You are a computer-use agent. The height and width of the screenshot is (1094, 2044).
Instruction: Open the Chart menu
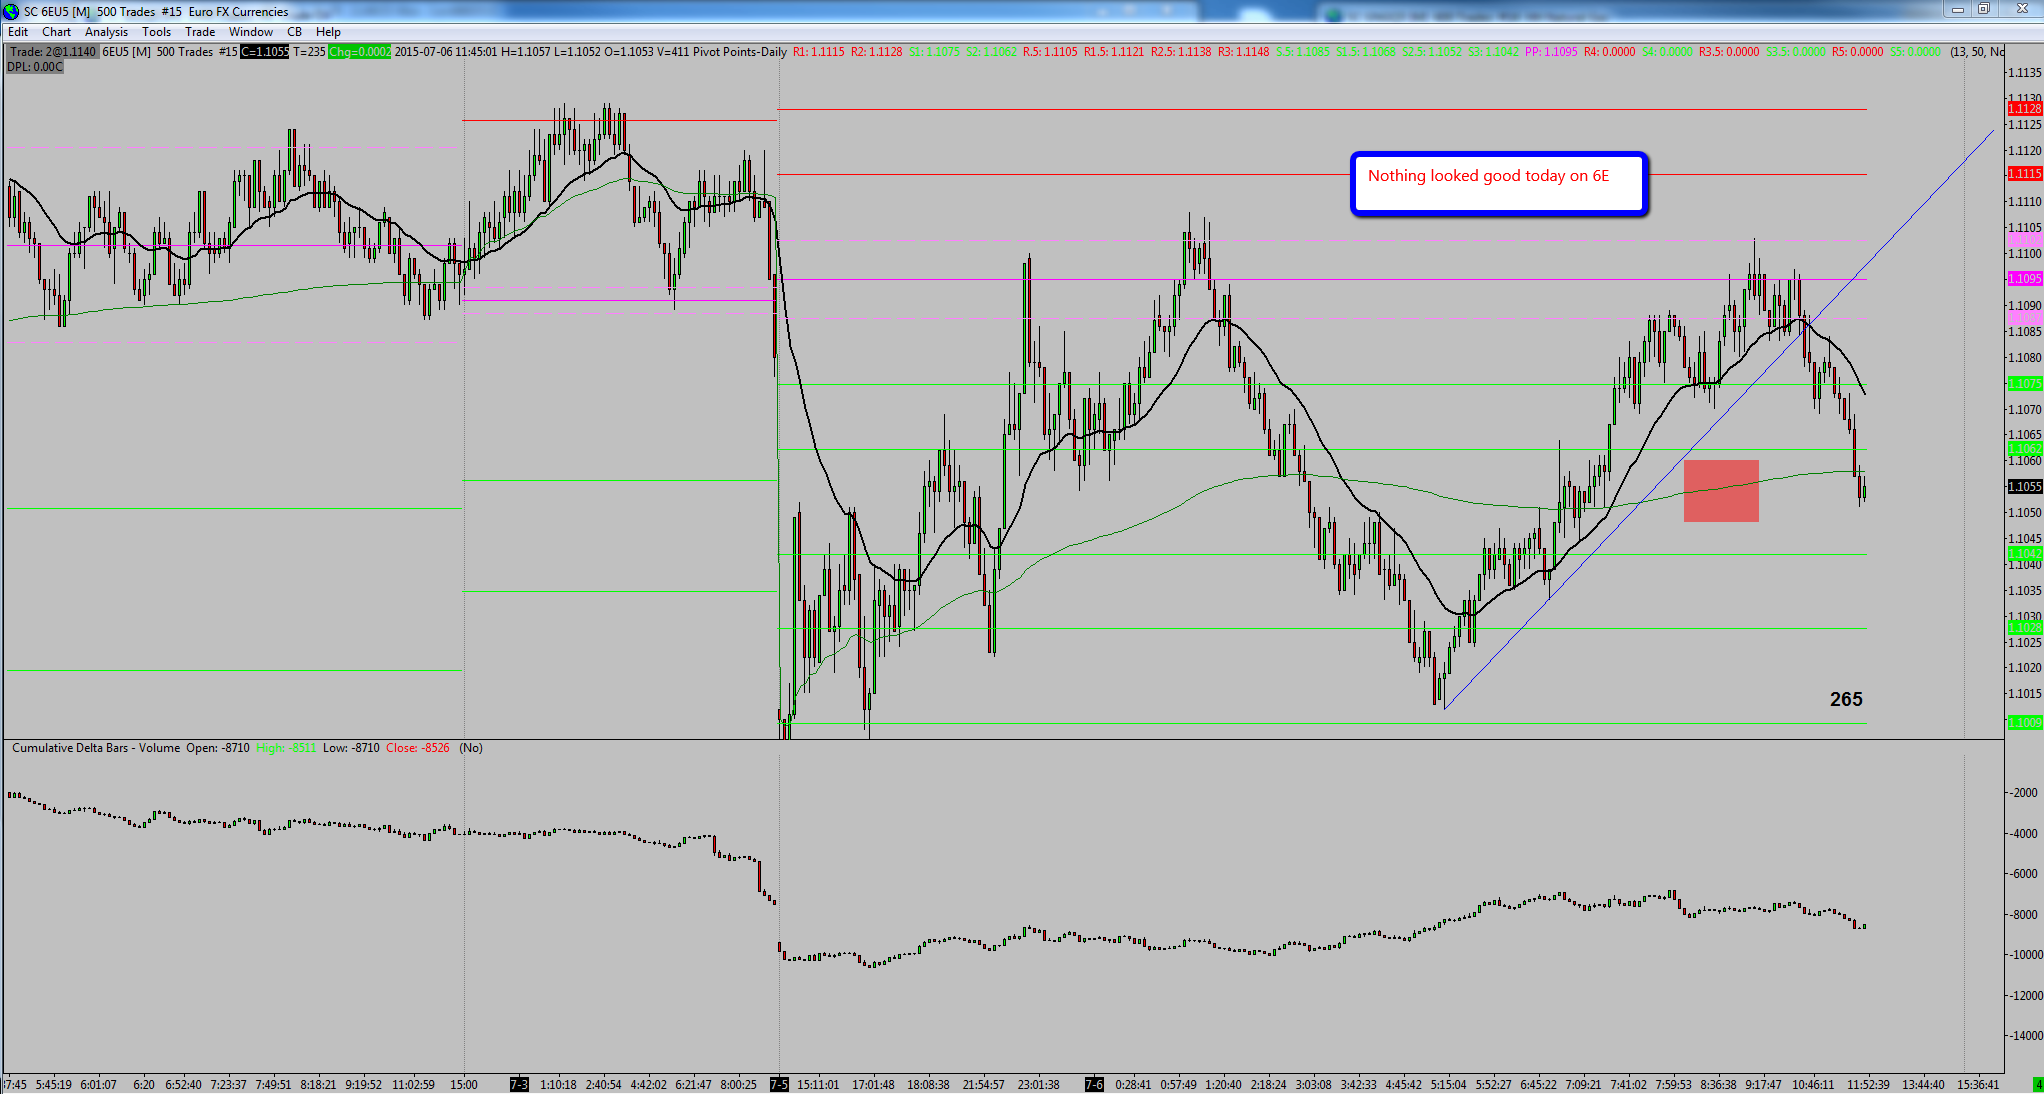tap(56, 32)
